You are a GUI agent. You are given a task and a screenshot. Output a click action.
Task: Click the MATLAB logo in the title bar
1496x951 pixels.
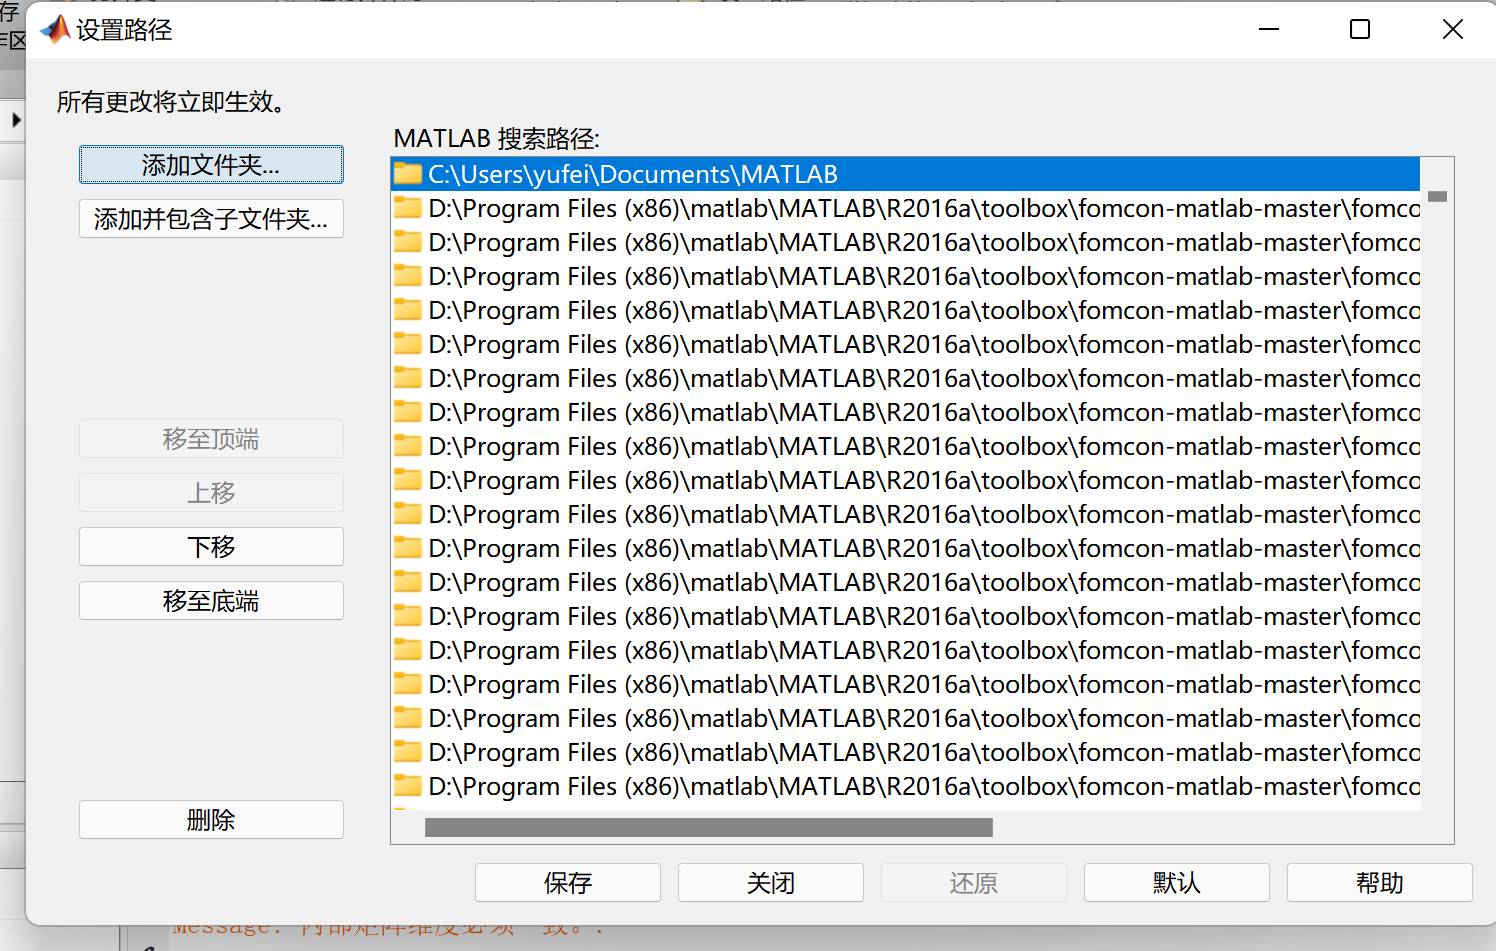click(55, 30)
